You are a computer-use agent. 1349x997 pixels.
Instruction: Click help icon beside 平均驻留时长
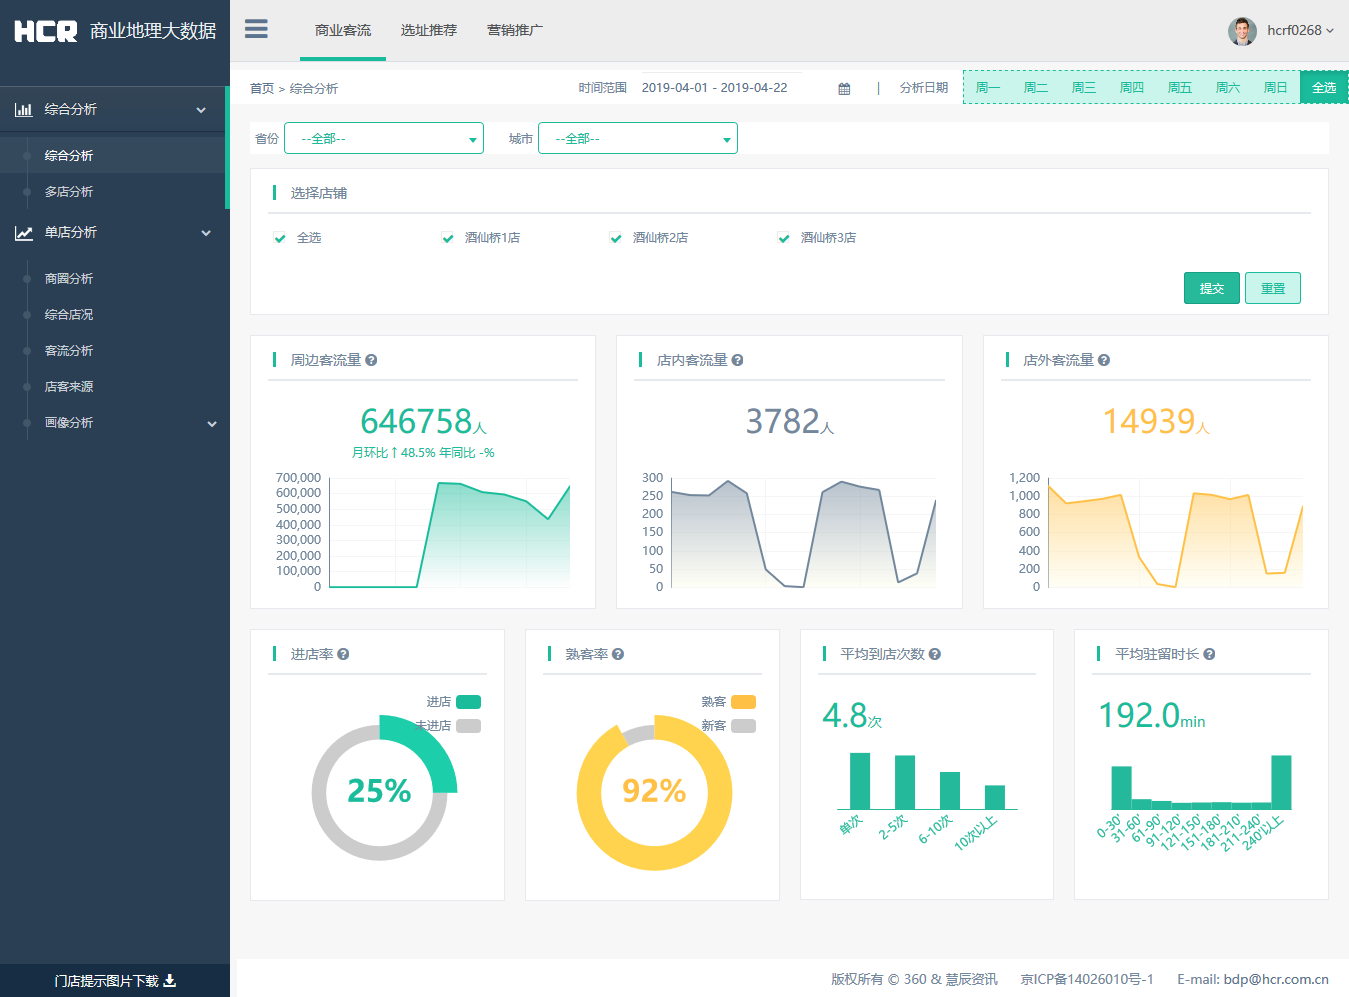[x=1209, y=654]
